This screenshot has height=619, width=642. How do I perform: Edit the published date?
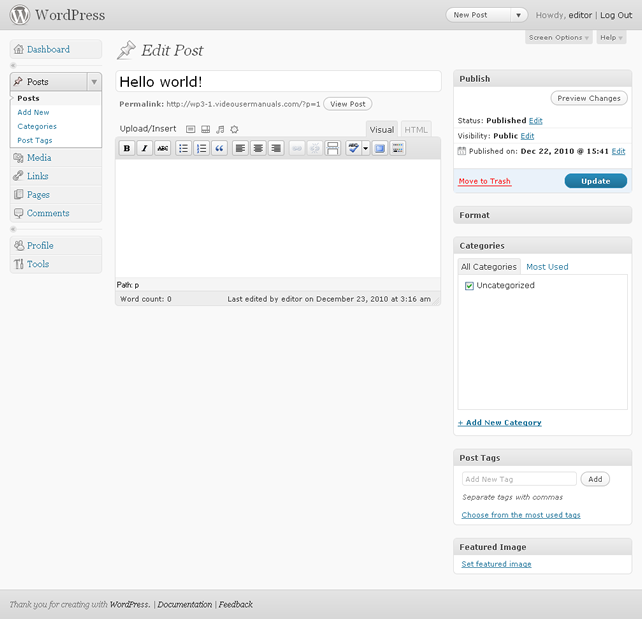[x=618, y=151]
